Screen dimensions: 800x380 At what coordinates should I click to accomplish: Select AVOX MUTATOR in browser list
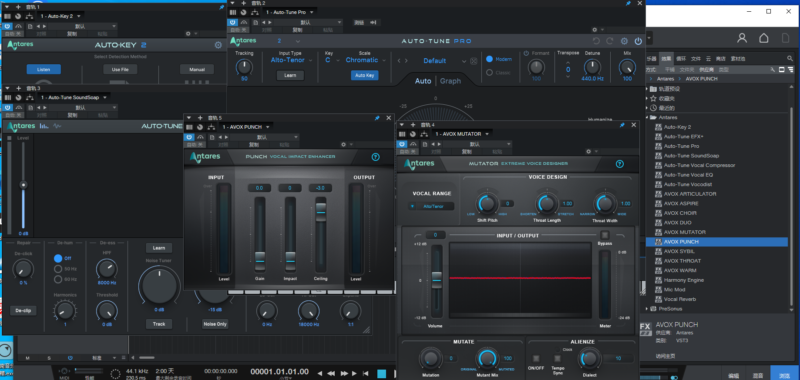pyautogui.click(x=684, y=232)
